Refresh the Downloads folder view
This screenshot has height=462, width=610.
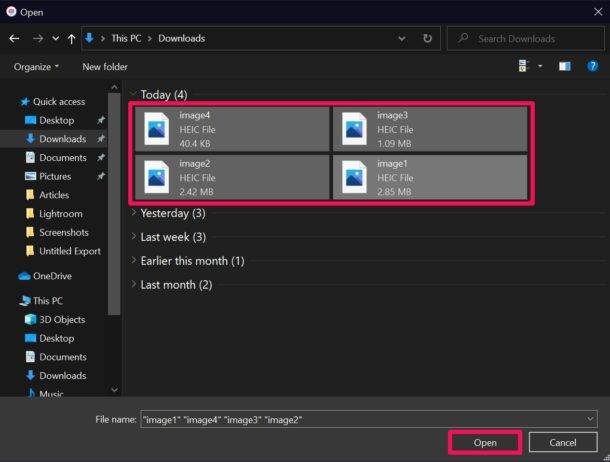pos(428,39)
